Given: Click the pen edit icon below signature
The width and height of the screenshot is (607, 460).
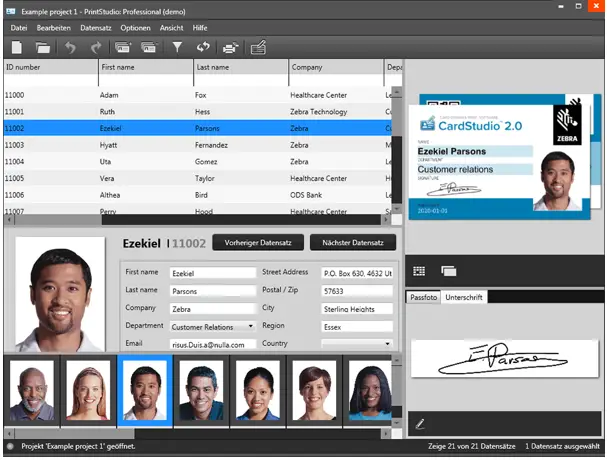Looking at the screenshot, I should coord(420,424).
